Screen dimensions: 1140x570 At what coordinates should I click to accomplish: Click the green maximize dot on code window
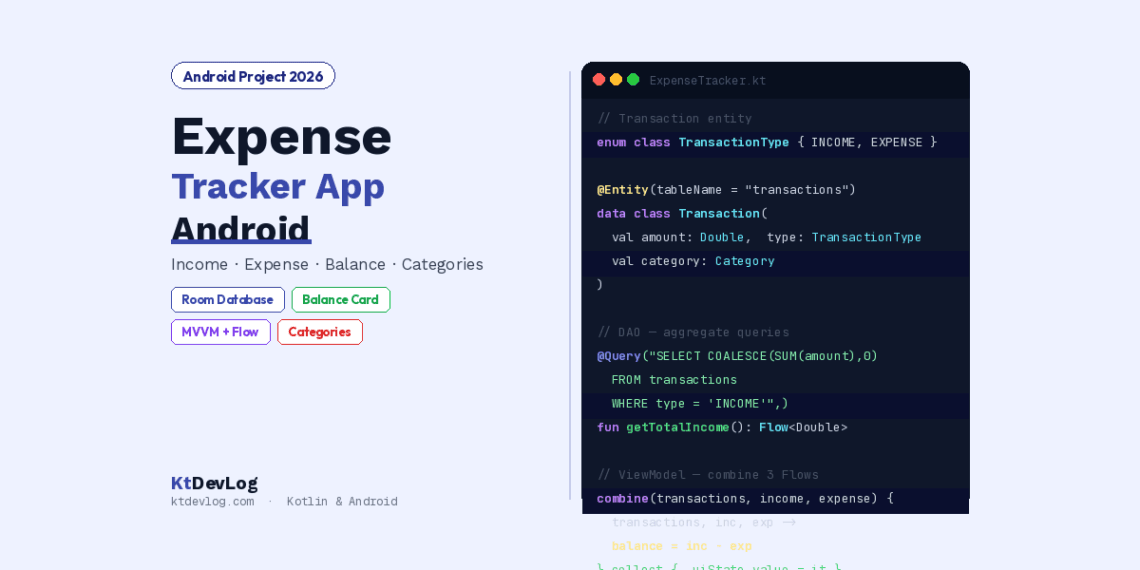[633, 80]
